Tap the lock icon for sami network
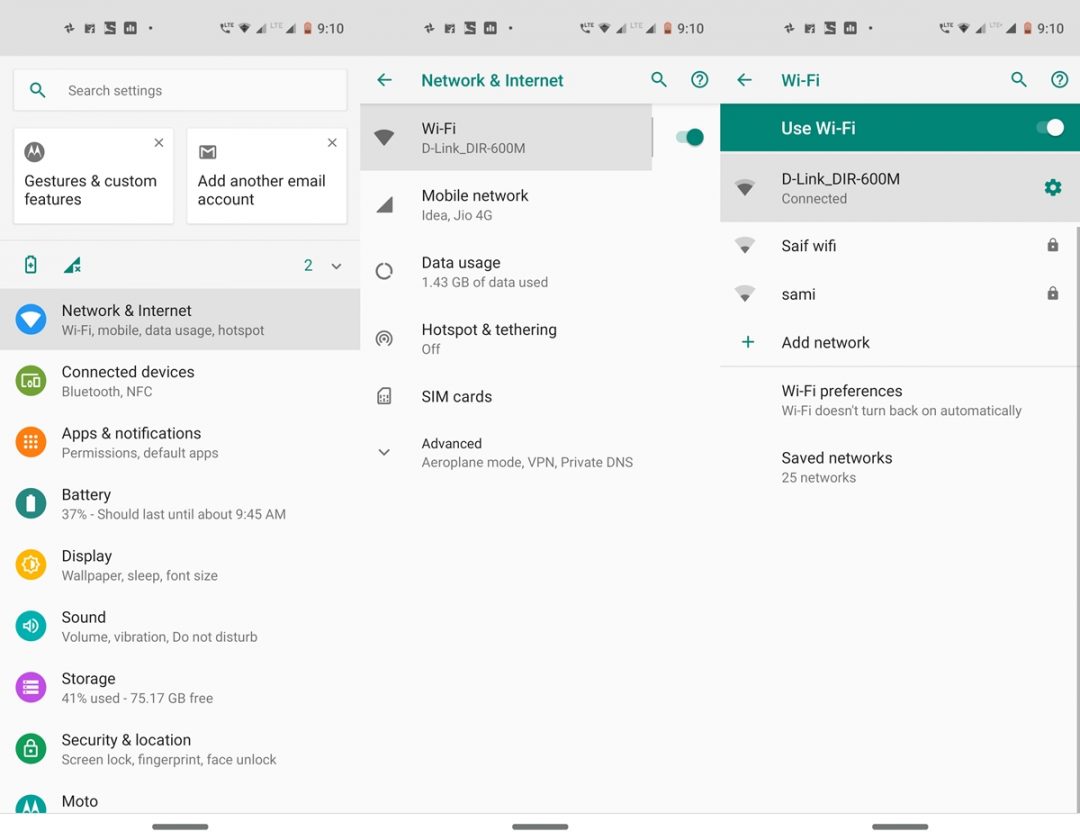Screen dimensions: 1080x840 pos(1052,293)
